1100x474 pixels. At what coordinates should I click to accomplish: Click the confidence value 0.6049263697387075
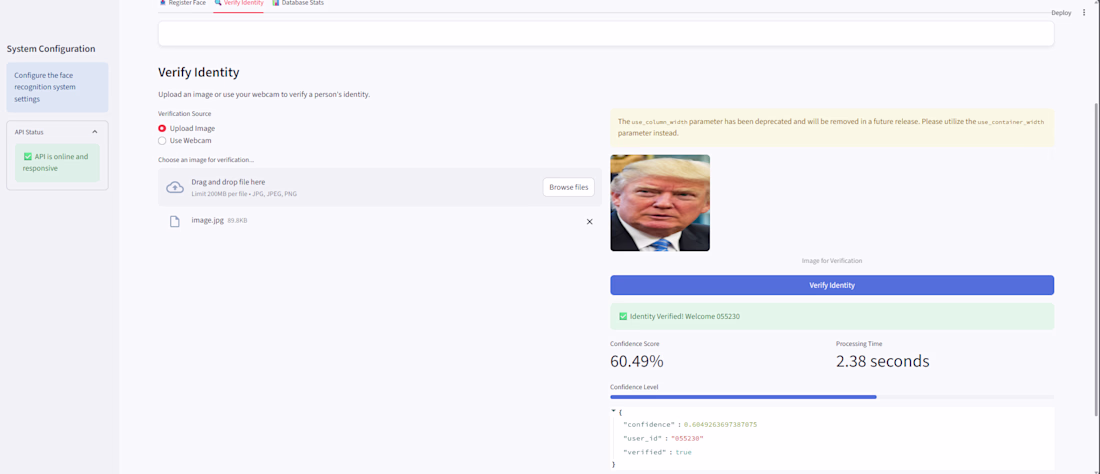click(x=720, y=425)
